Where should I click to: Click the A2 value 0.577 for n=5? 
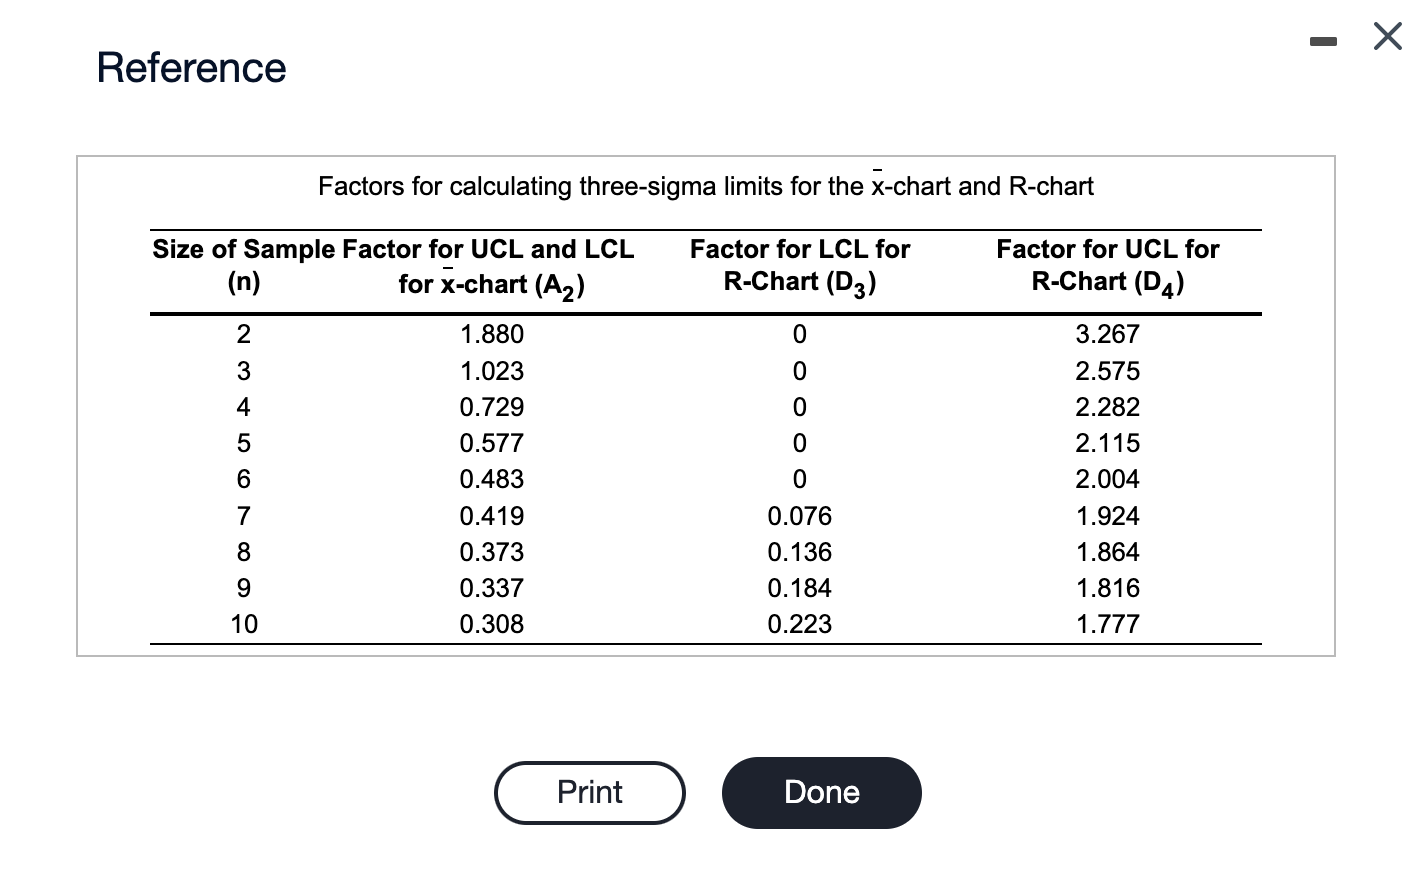click(491, 443)
